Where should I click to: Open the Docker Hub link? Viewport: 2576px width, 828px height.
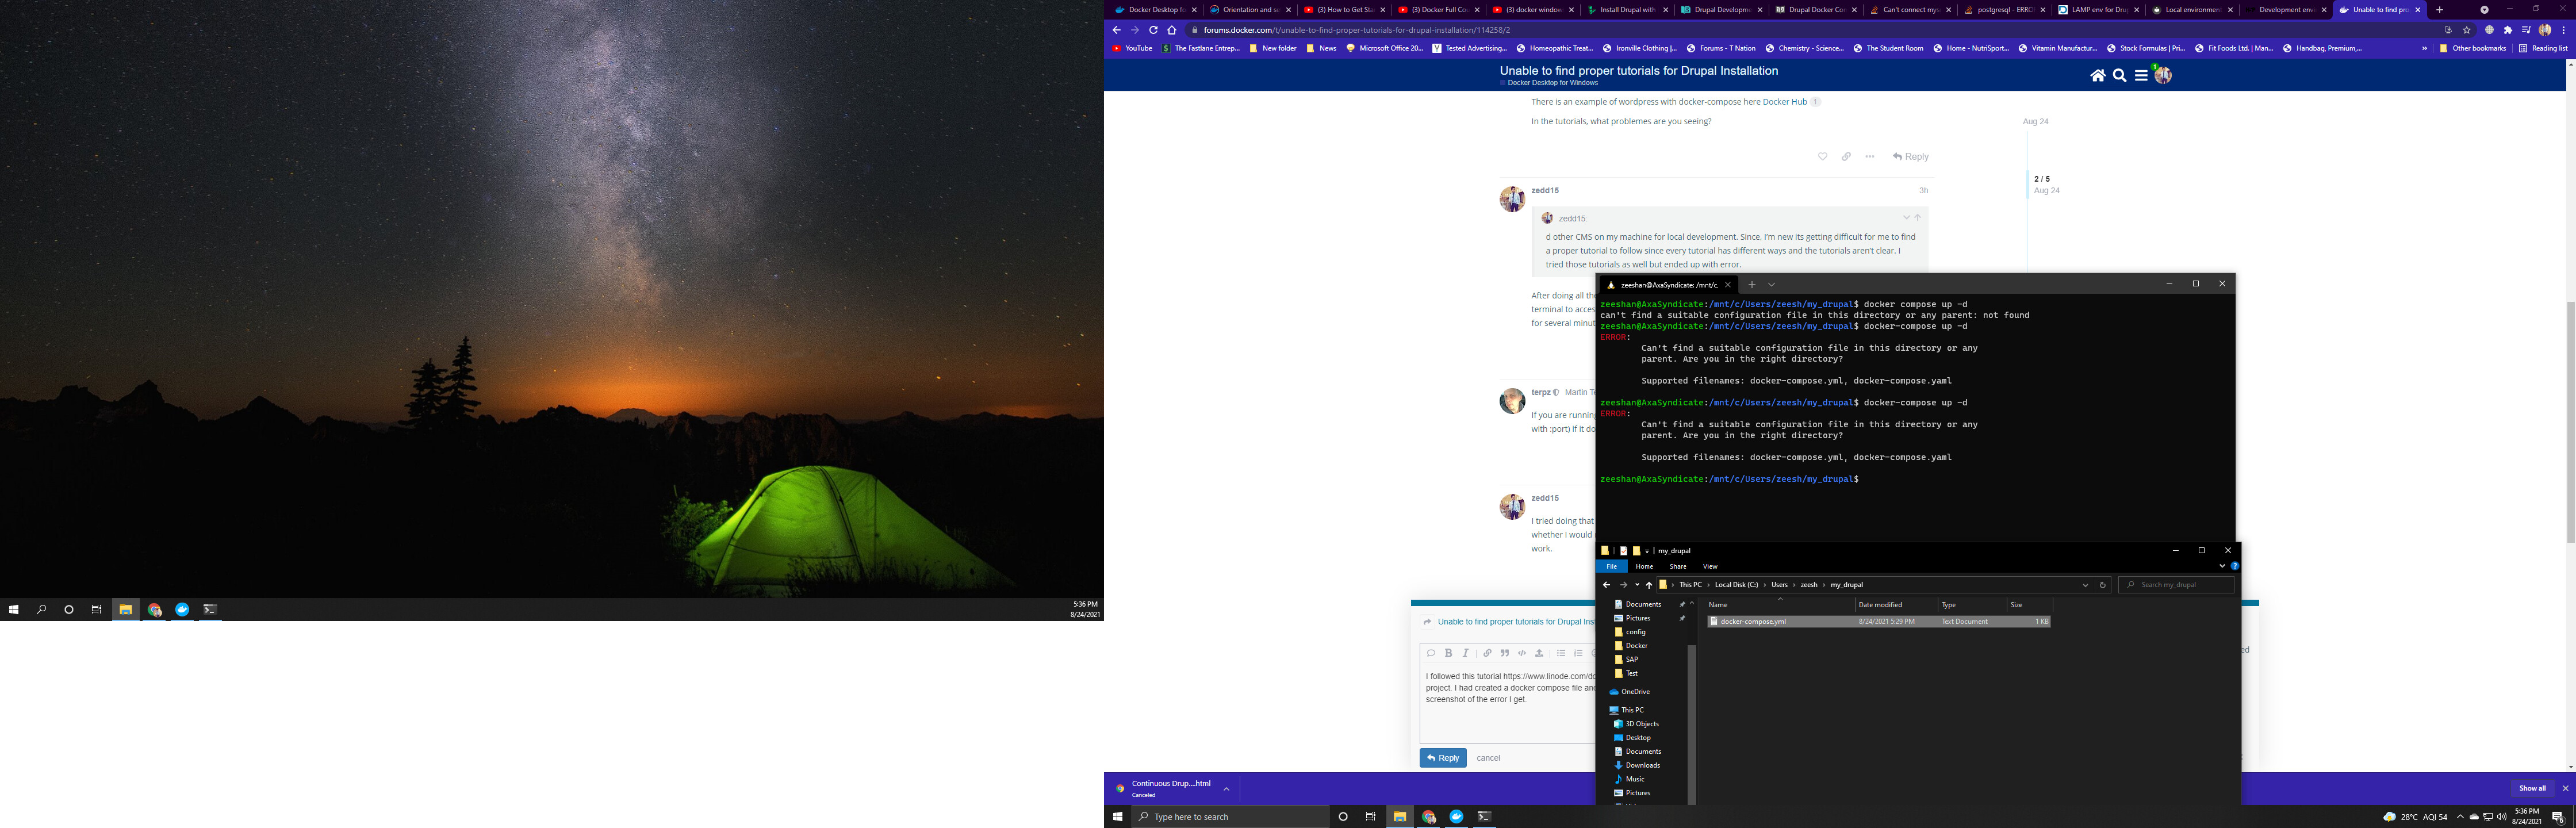1784,102
